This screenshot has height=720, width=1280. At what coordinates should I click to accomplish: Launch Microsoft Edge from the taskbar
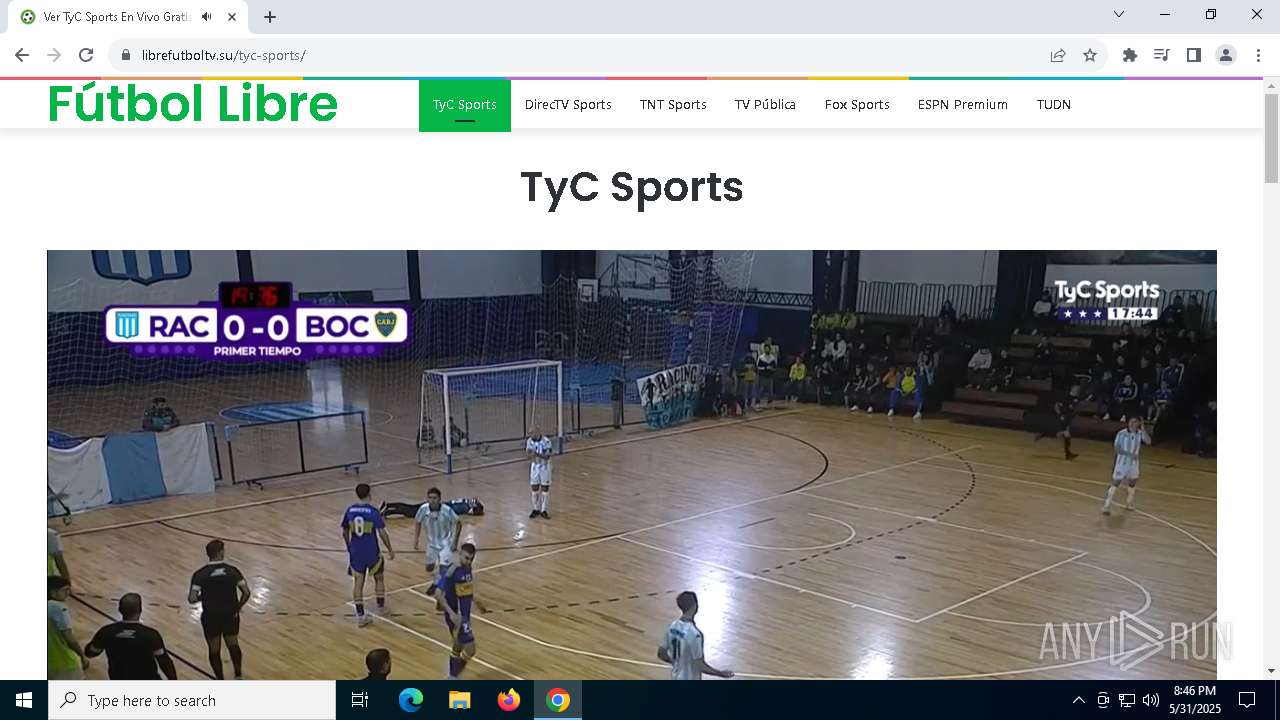(411, 700)
